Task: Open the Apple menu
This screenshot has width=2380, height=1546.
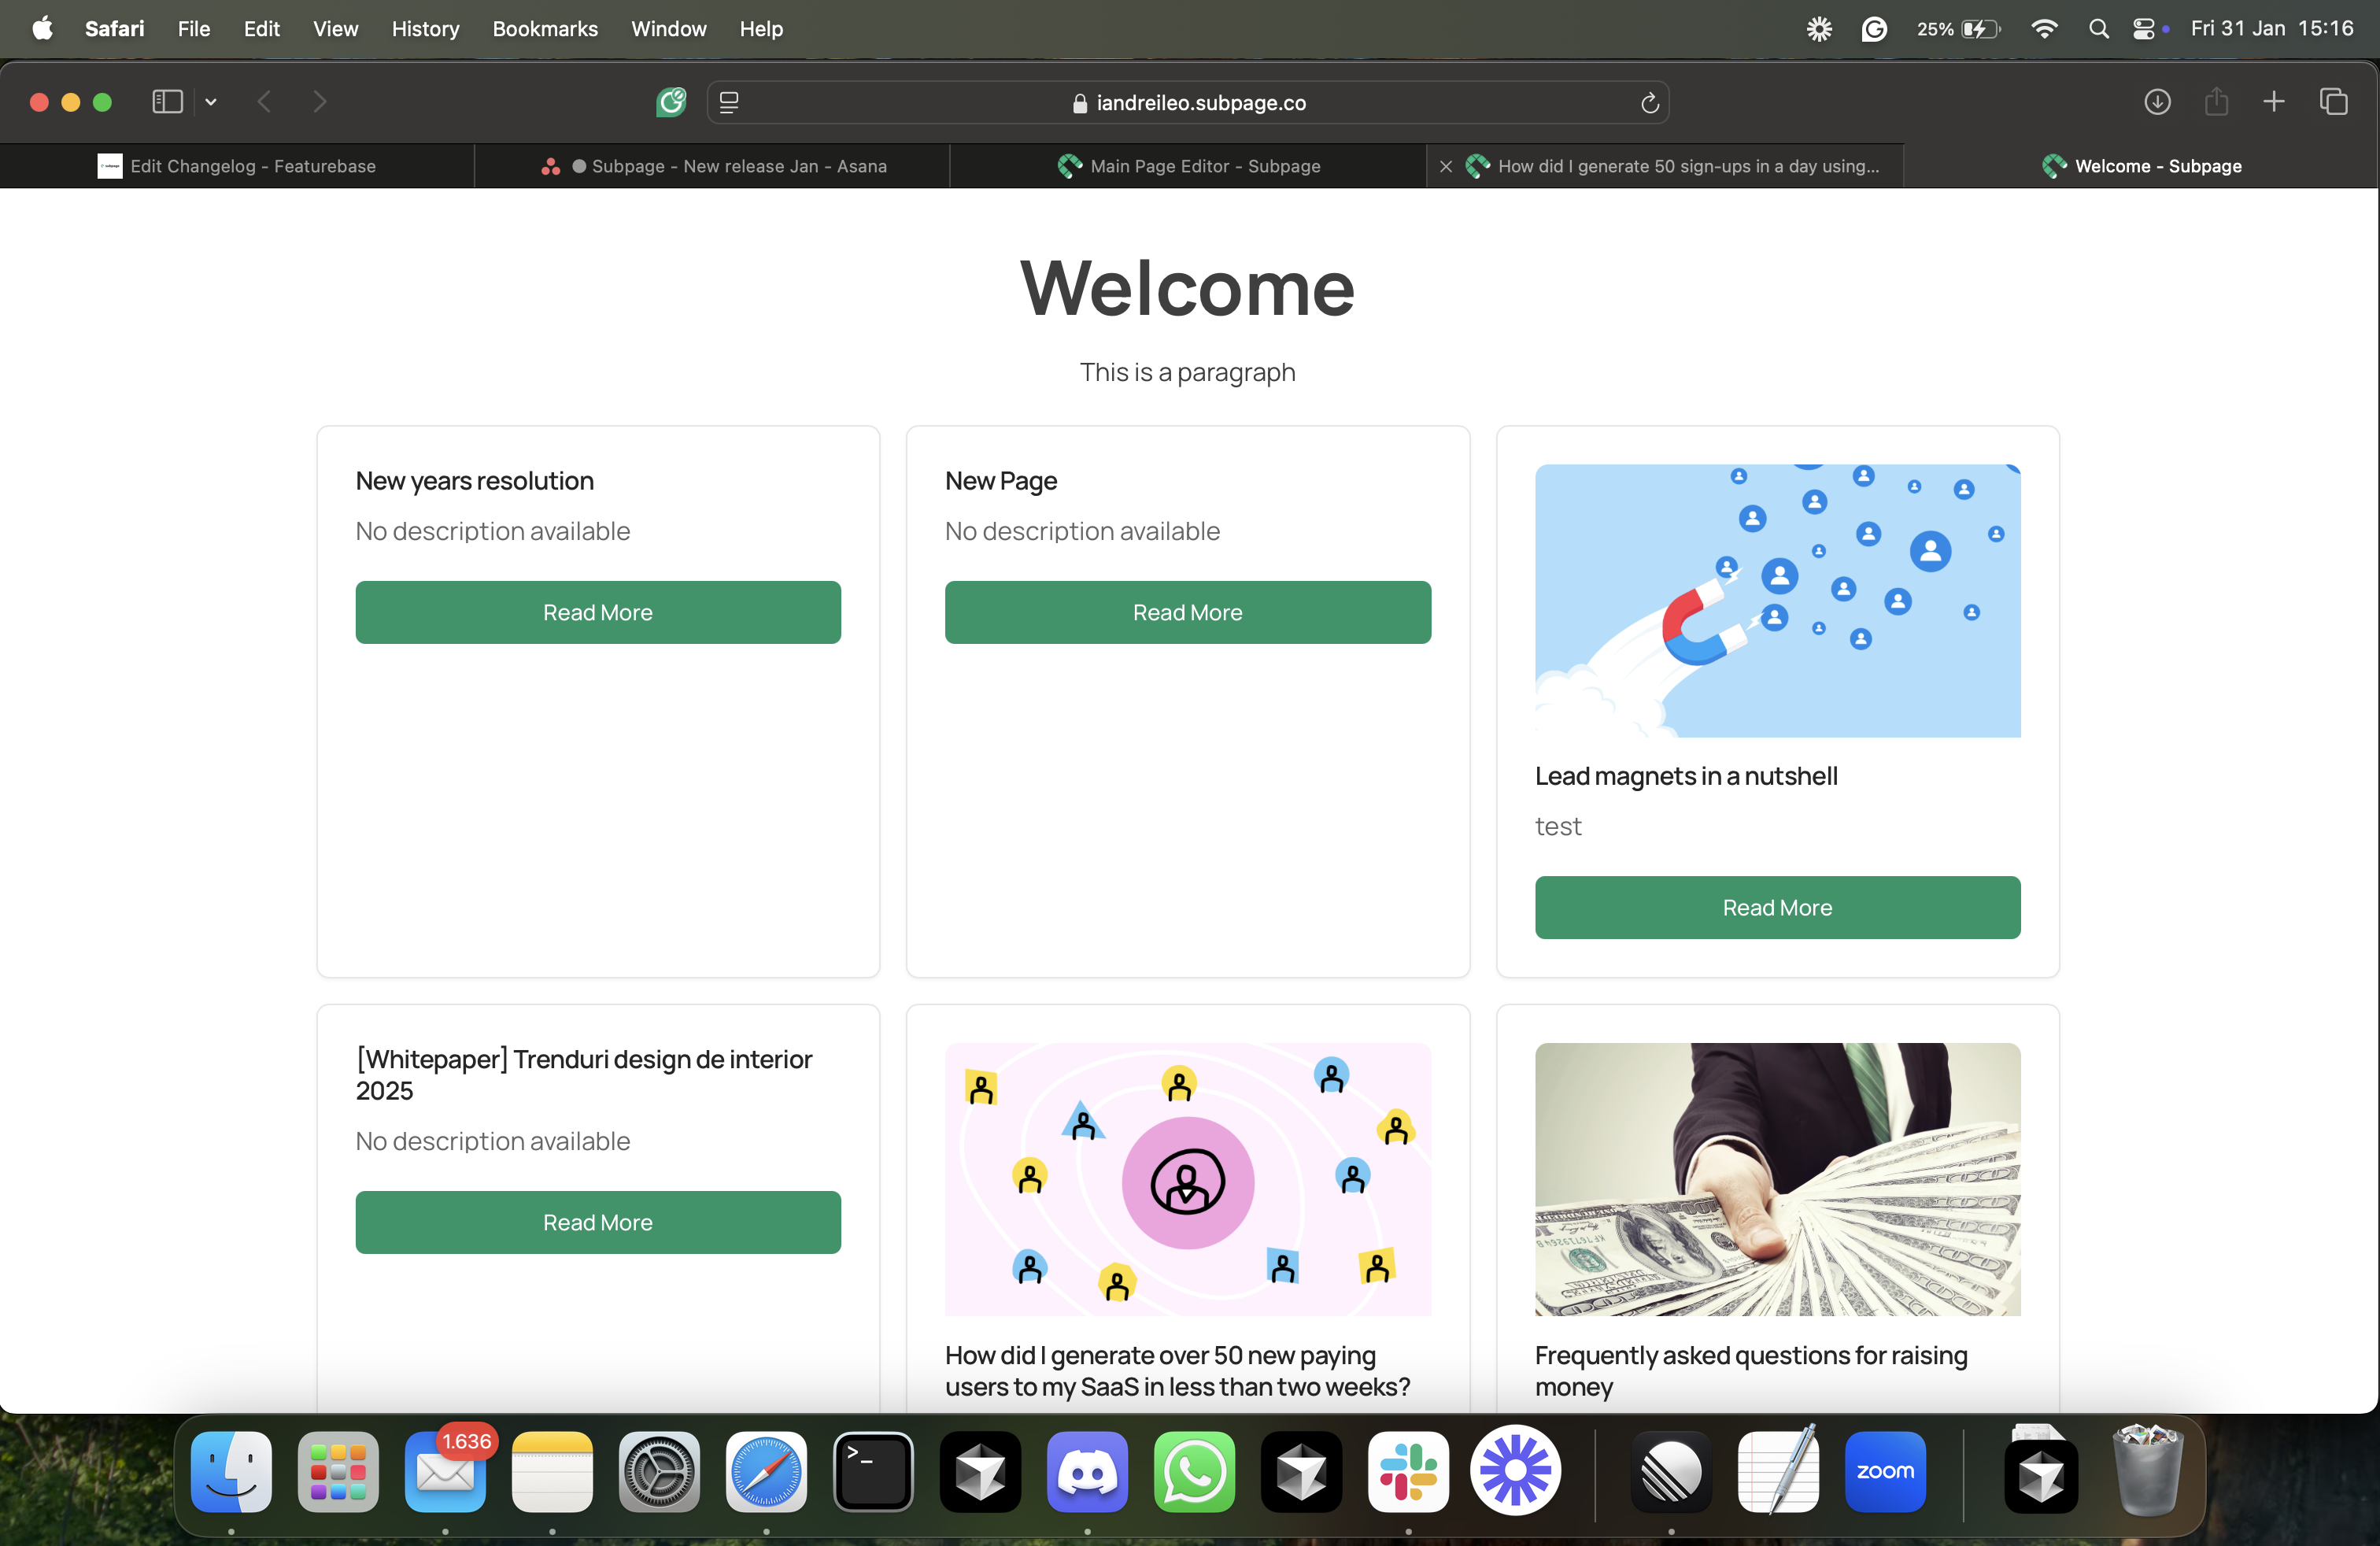Action: tap(42, 28)
